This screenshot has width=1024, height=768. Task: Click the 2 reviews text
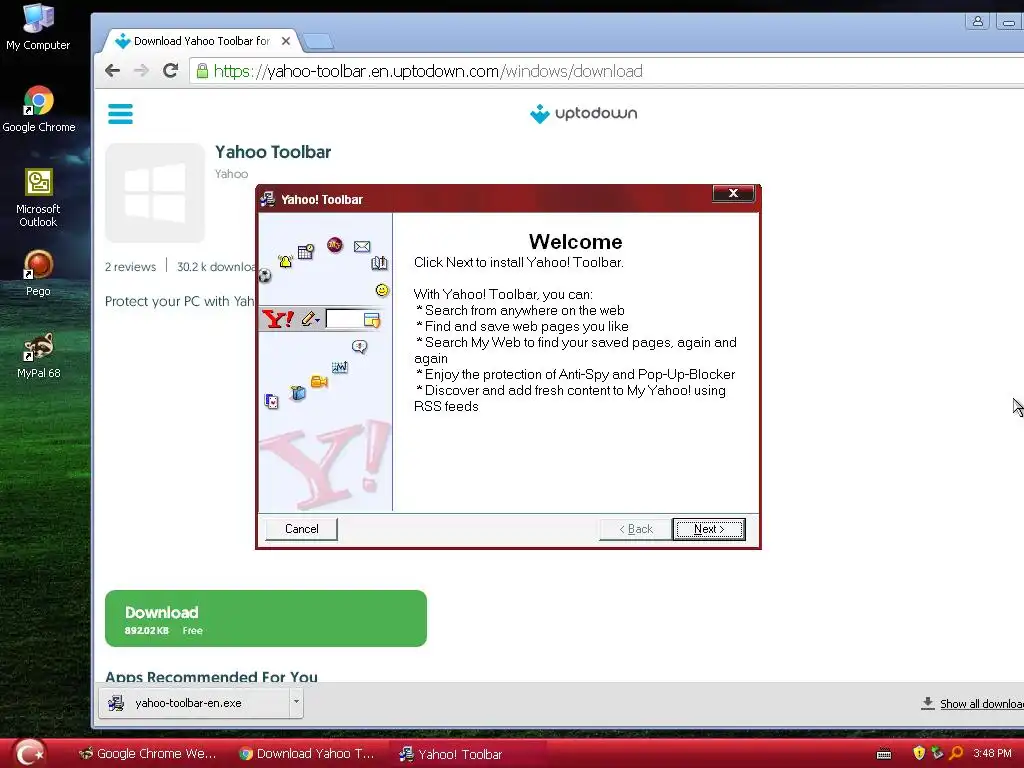(131, 266)
